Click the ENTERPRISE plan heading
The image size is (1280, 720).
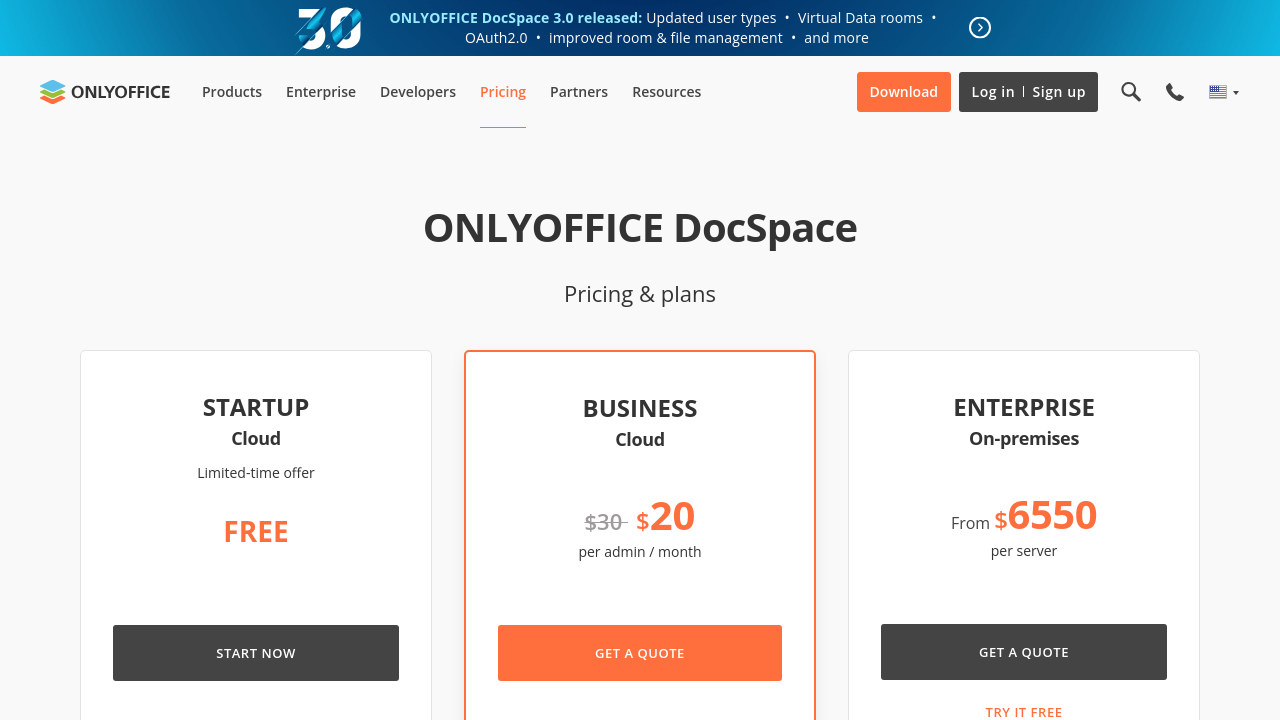(x=1024, y=407)
